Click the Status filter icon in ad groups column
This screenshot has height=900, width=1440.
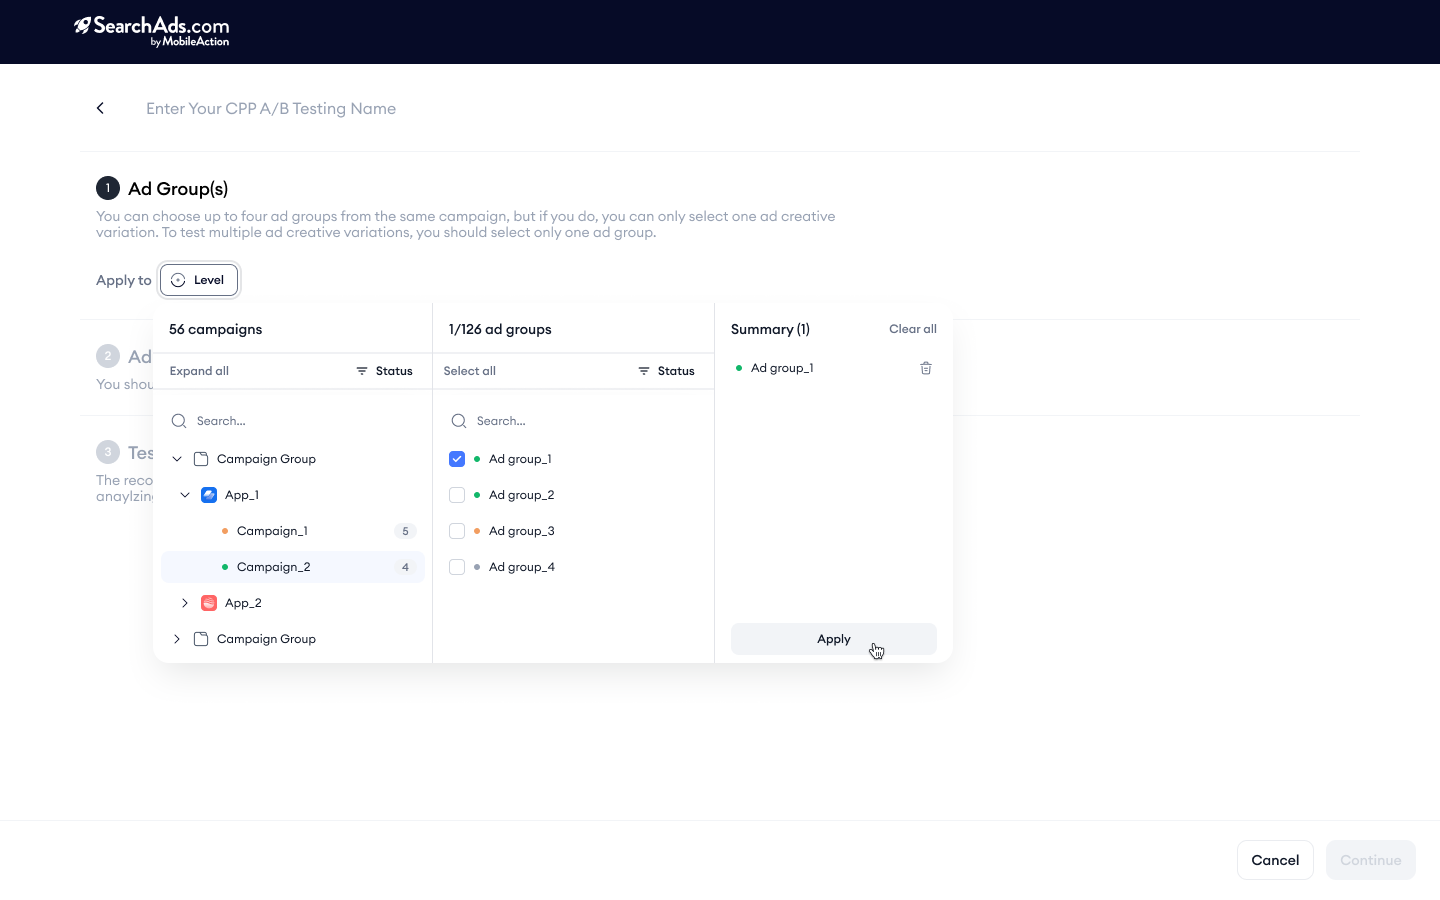[x=645, y=370]
